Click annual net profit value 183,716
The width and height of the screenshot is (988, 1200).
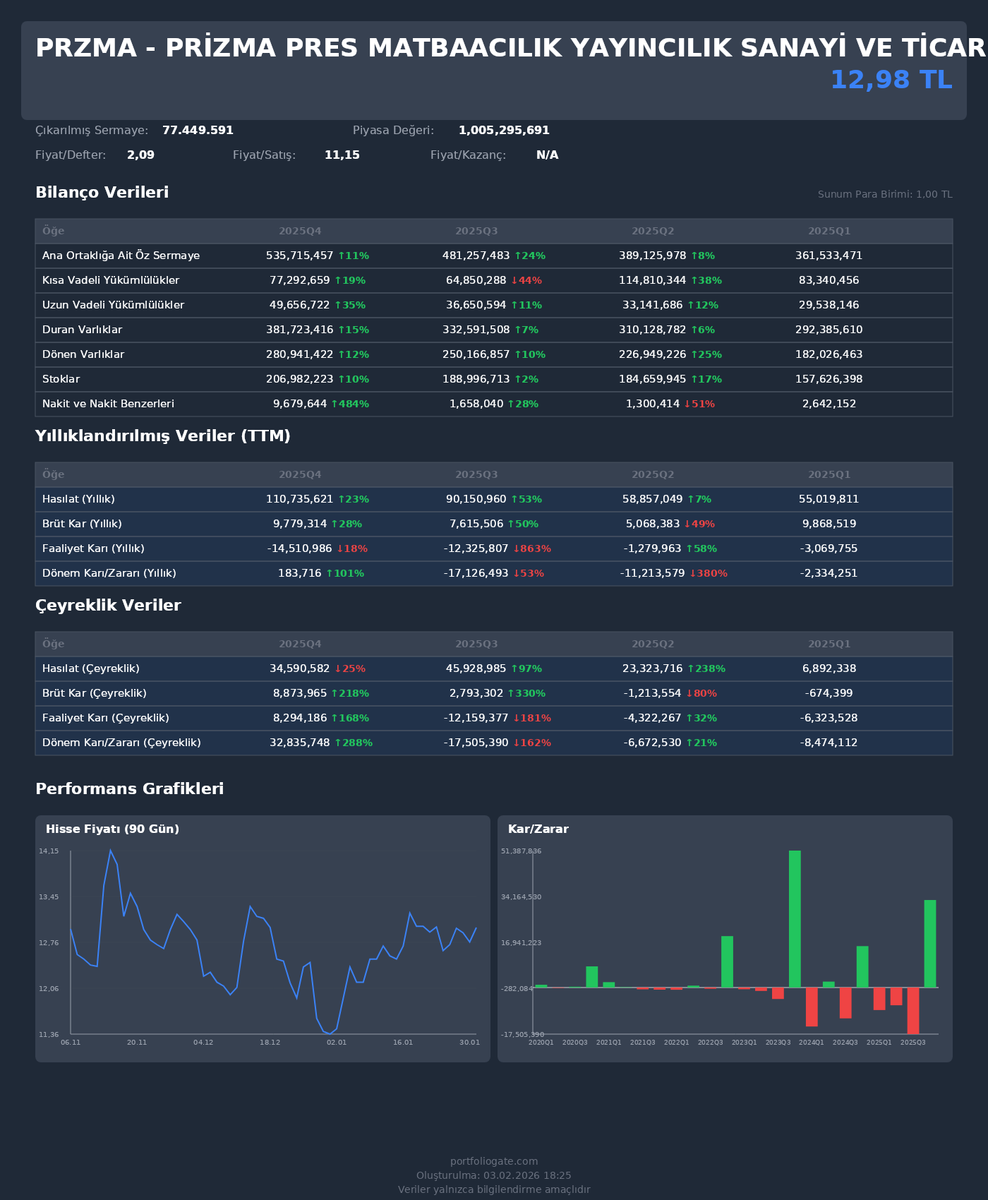click(x=300, y=573)
